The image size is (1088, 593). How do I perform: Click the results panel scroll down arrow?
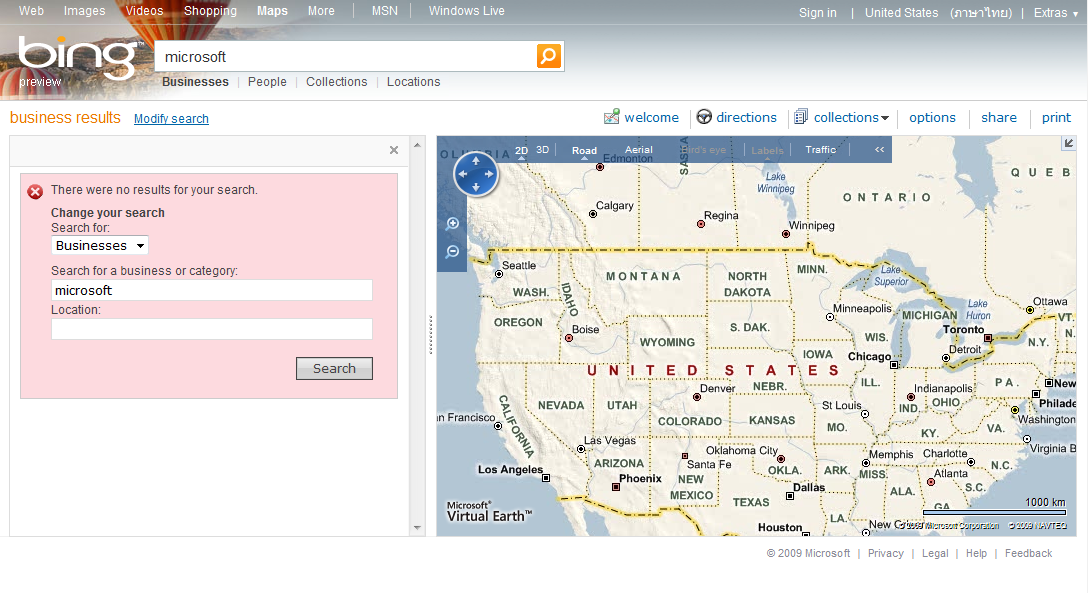tap(417, 528)
